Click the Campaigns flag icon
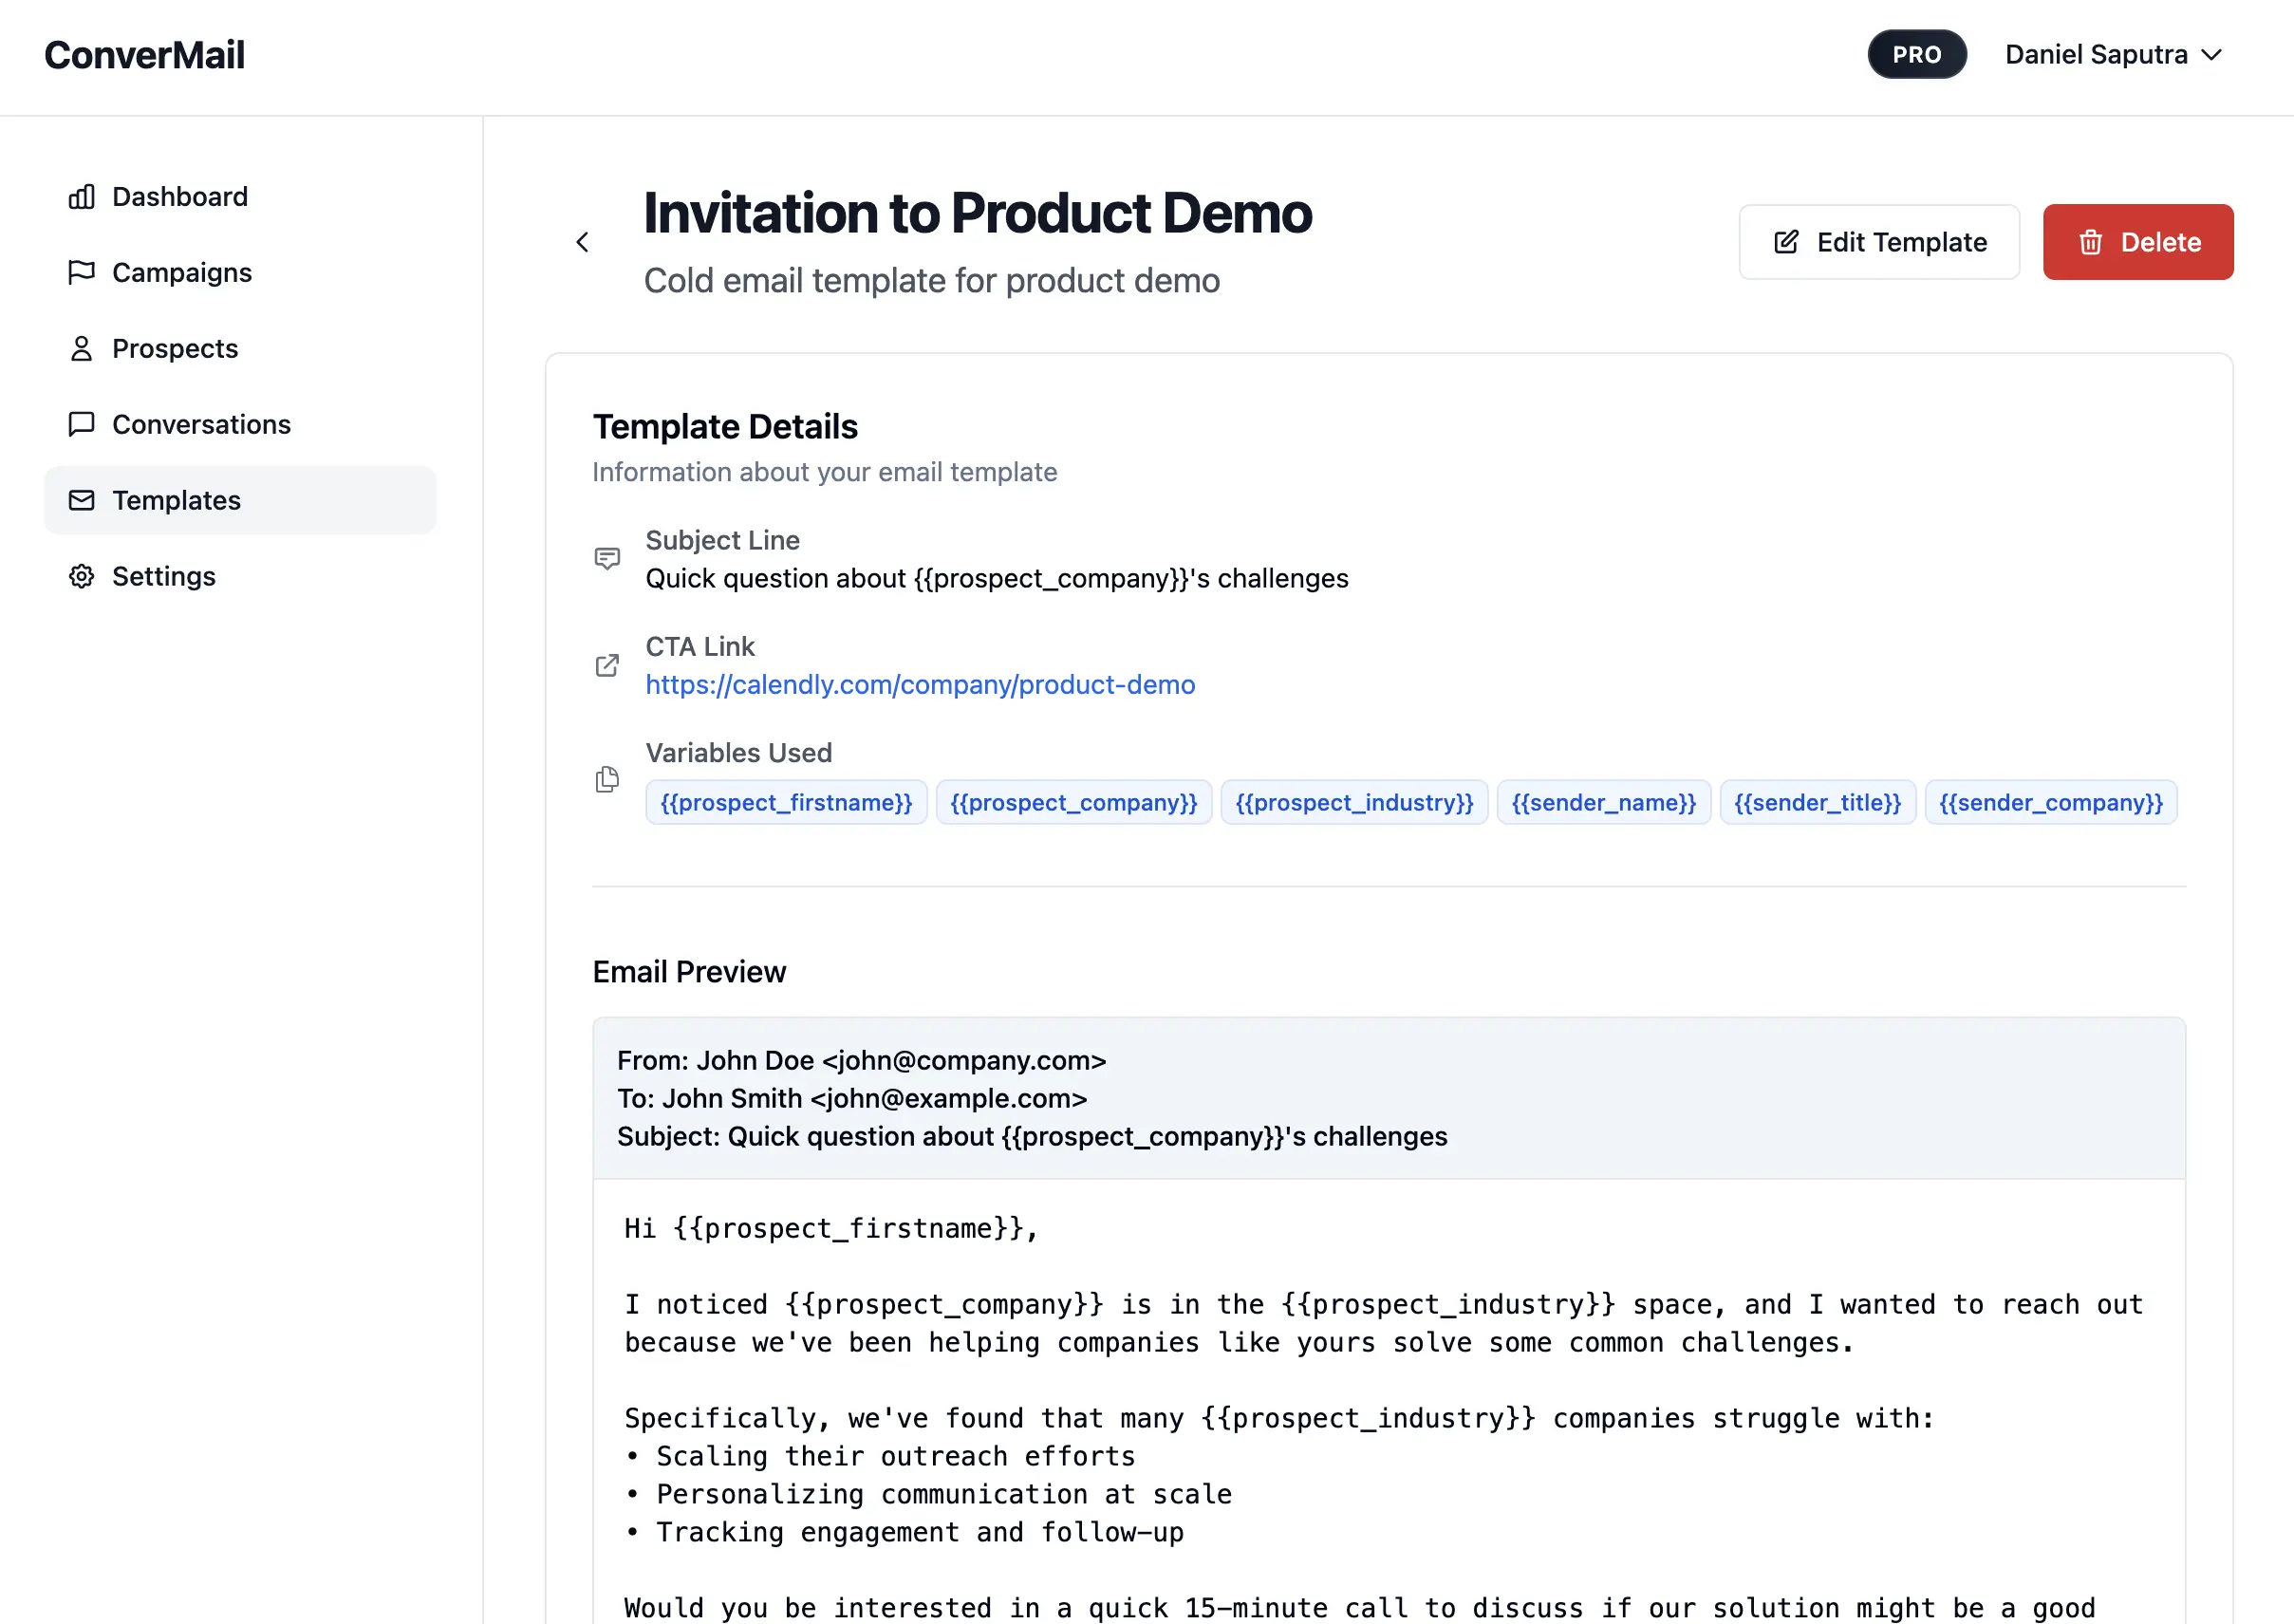This screenshot has height=1624, width=2294. 81,272
